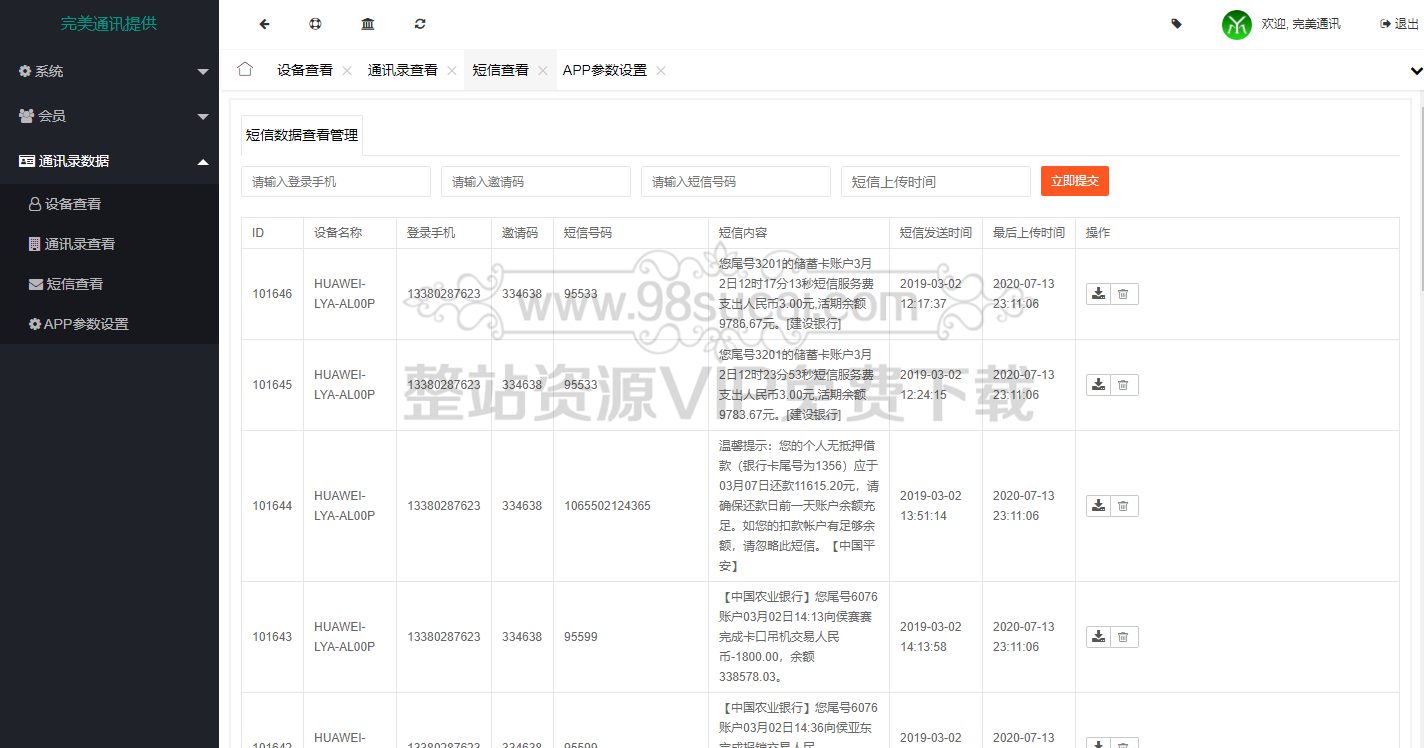Click the tag icon near the top right

click(1176, 22)
